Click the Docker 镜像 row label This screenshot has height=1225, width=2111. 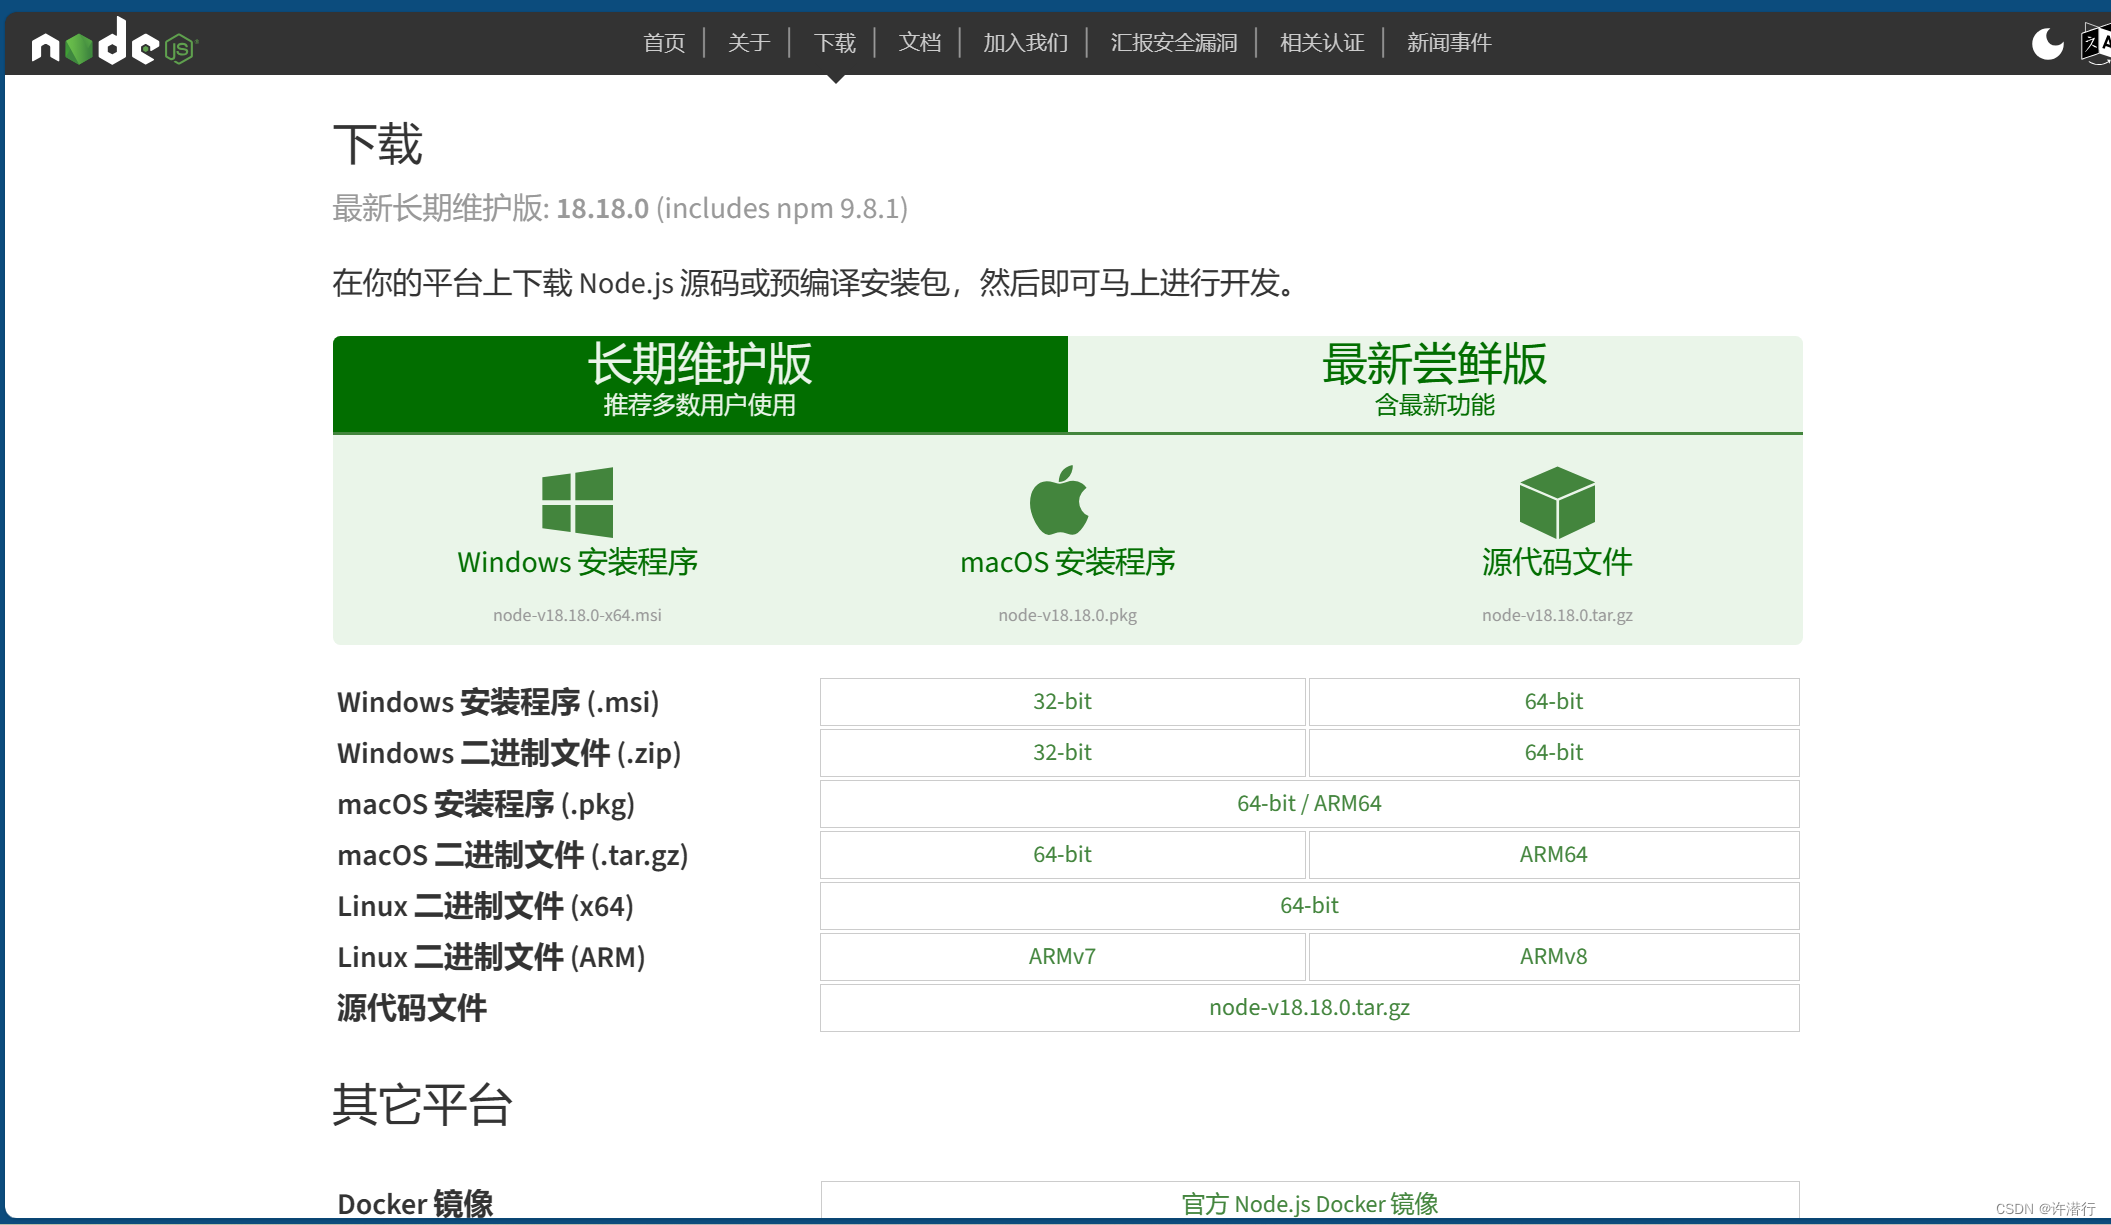click(415, 1203)
